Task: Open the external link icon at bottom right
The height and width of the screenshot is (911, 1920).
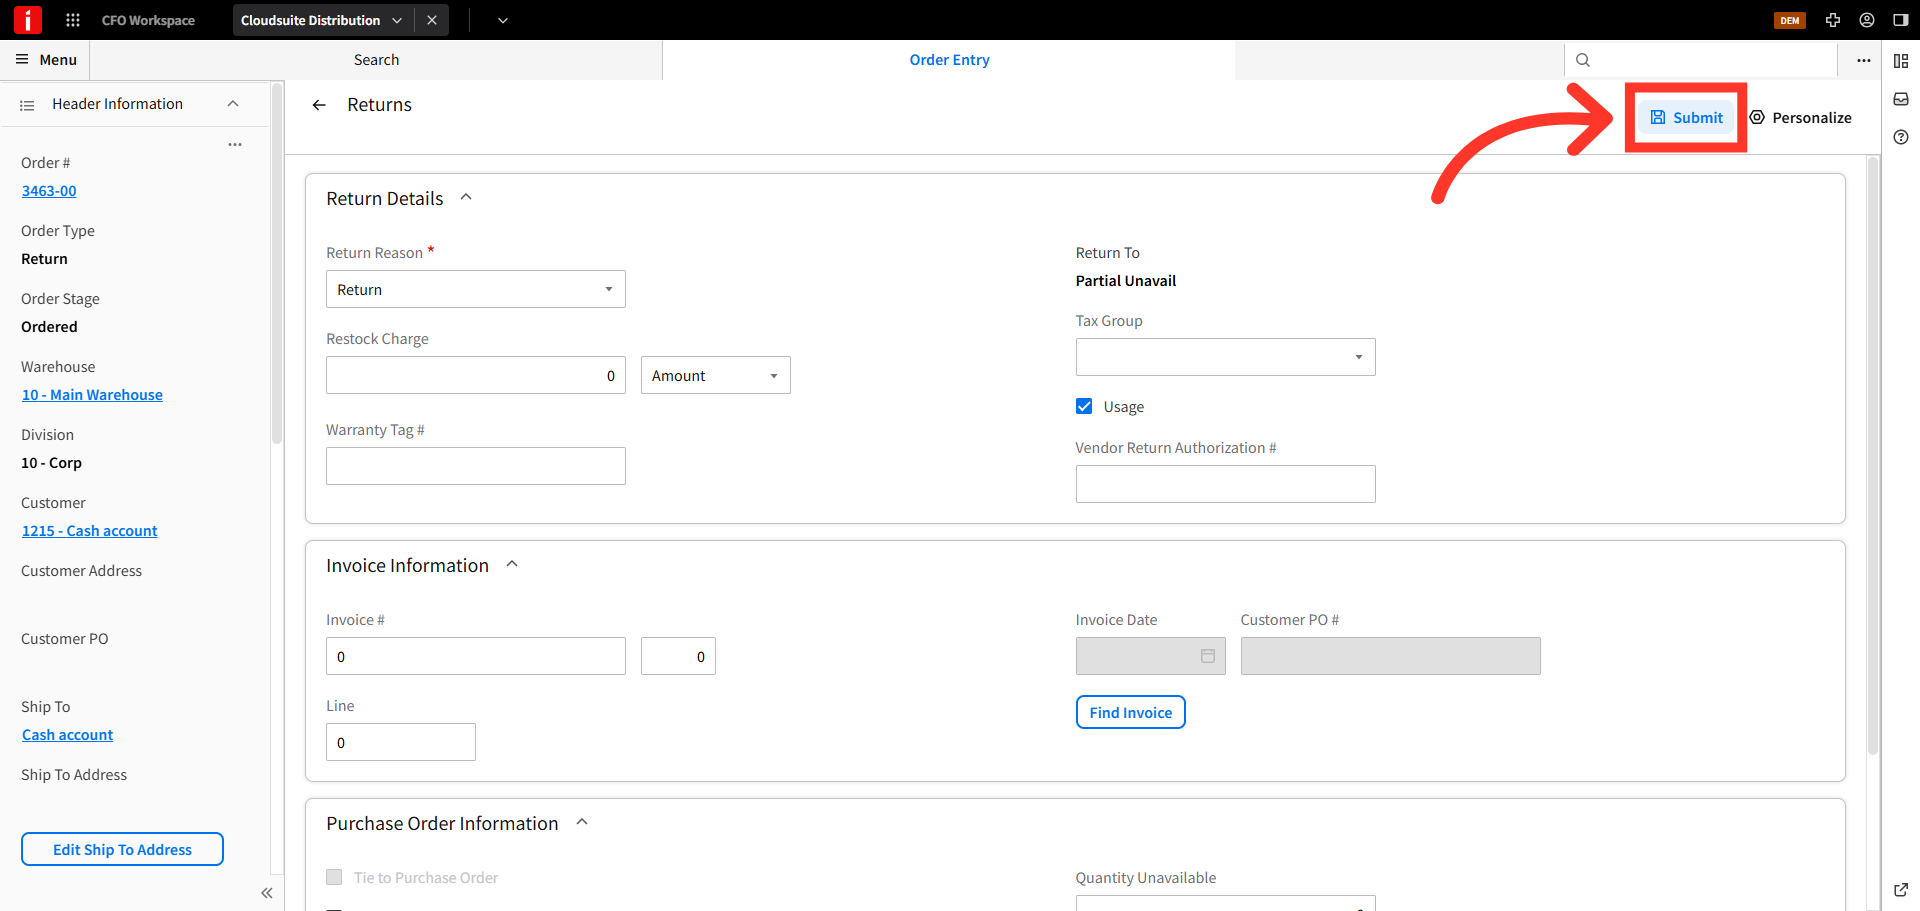Action: [x=1901, y=889]
